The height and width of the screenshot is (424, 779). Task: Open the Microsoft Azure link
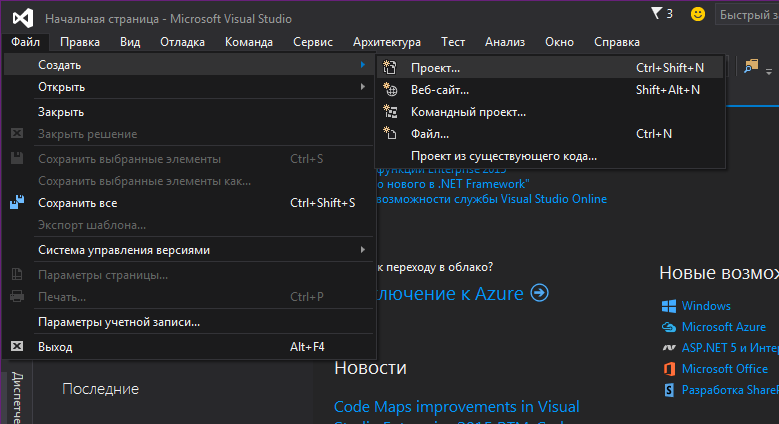(723, 327)
